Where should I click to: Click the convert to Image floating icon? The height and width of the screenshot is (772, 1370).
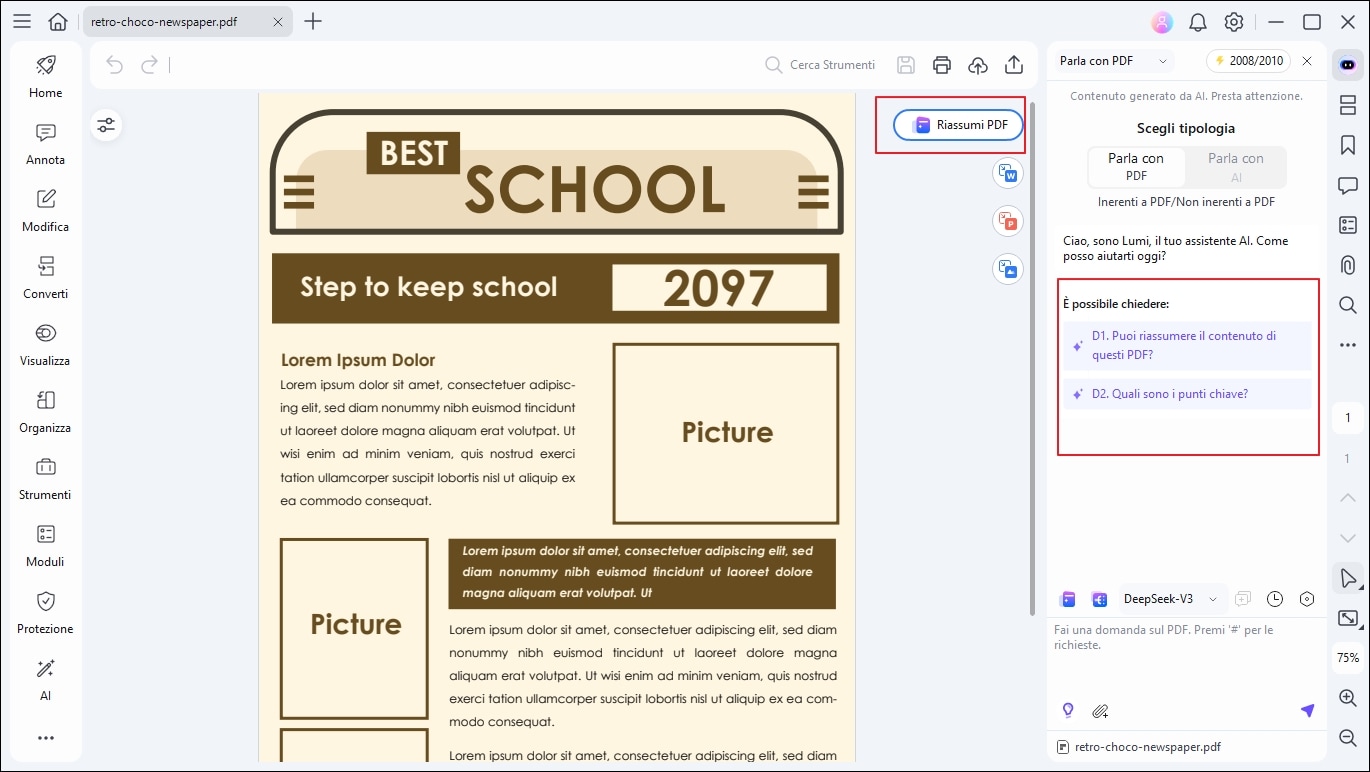(1007, 269)
